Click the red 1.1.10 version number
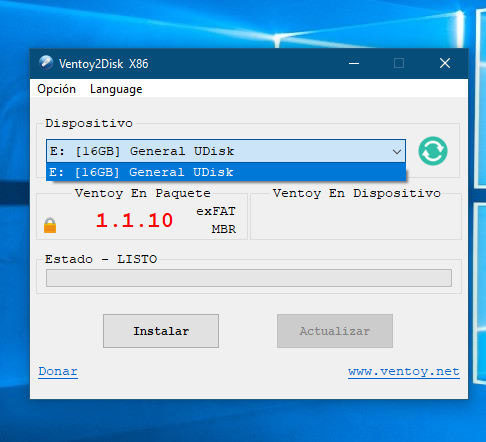The height and width of the screenshot is (442, 486). (134, 221)
